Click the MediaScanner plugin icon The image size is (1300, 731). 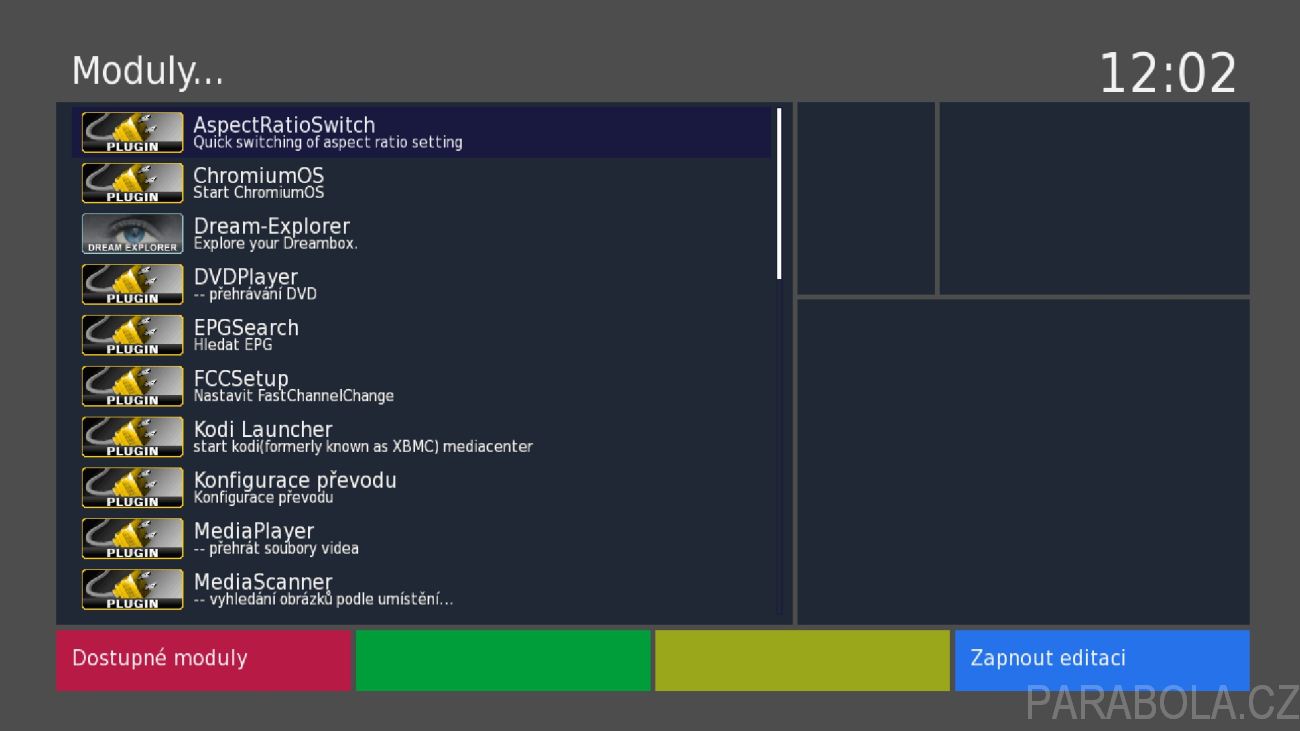click(133, 589)
